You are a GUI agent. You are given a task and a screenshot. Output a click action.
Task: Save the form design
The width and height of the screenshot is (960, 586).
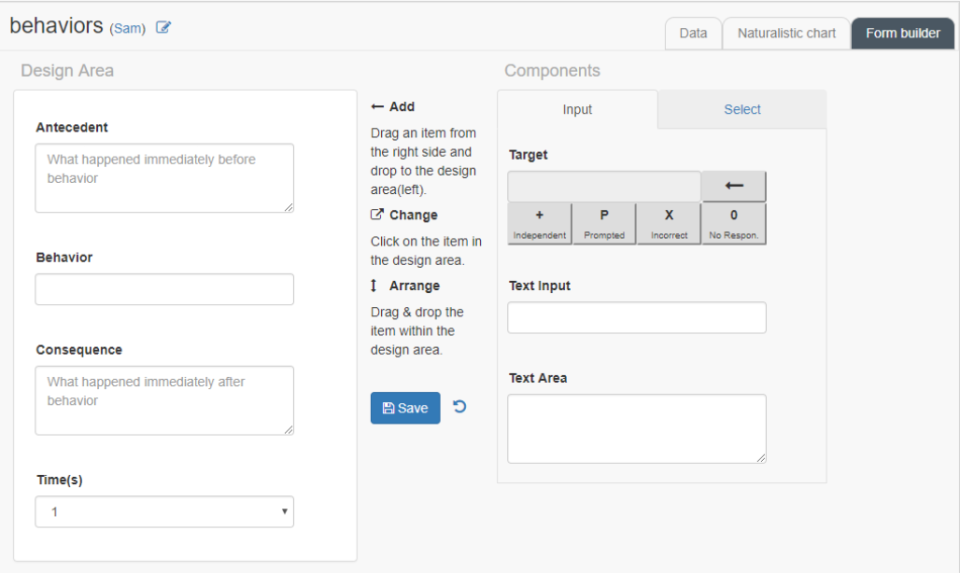[405, 407]
